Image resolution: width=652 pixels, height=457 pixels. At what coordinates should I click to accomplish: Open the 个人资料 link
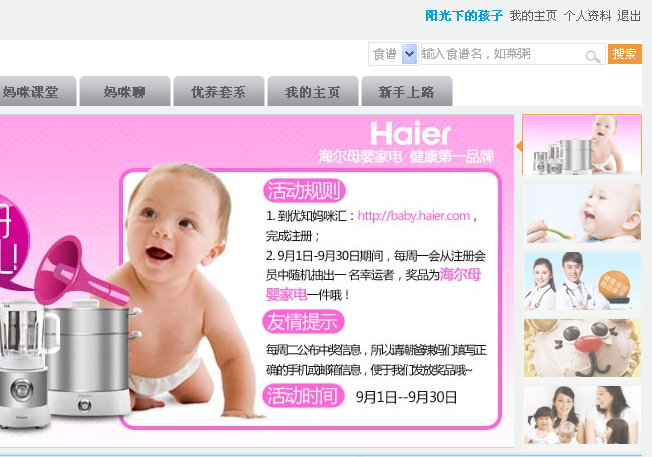point(587,16)
